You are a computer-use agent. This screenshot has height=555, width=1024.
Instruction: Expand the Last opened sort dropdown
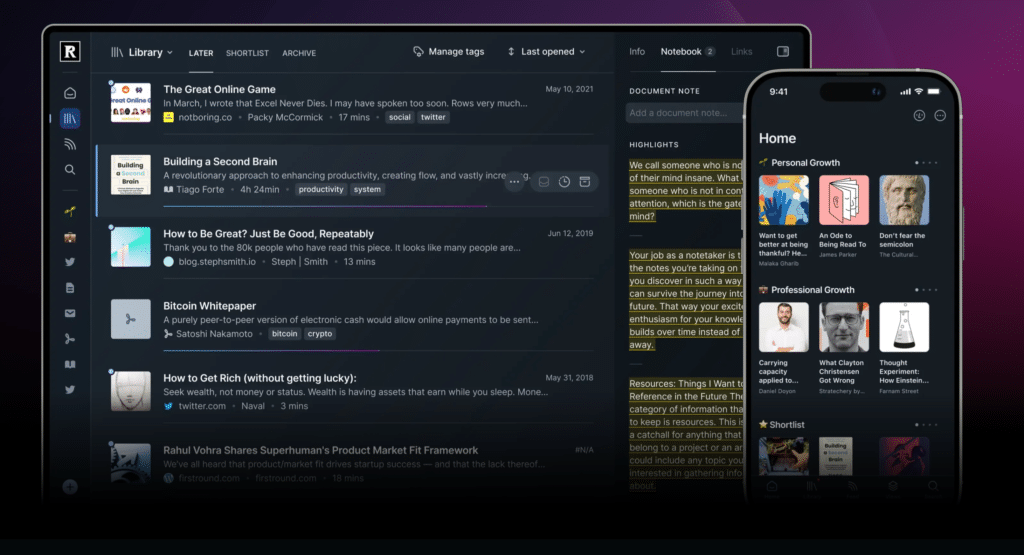[x=546, y=52]
